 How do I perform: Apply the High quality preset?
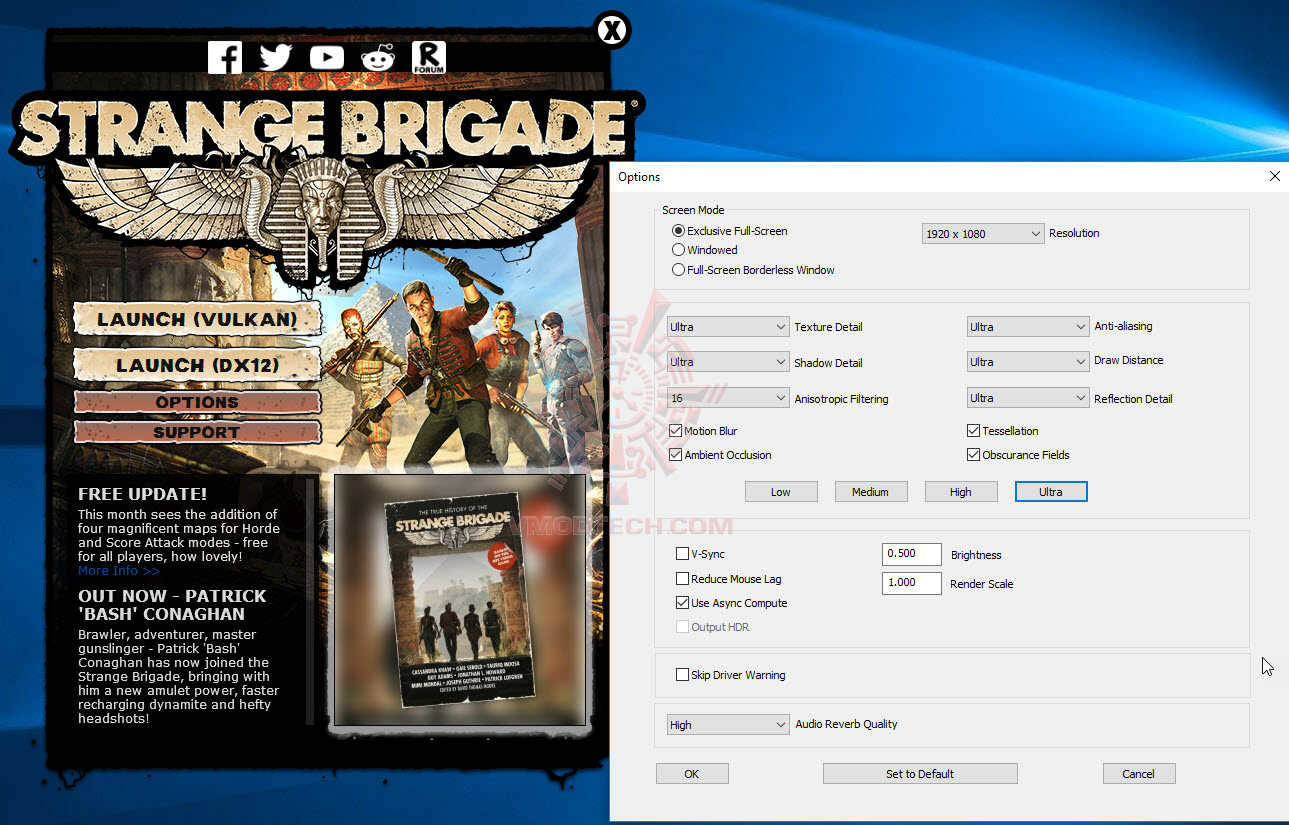click(x=960, y=492)
